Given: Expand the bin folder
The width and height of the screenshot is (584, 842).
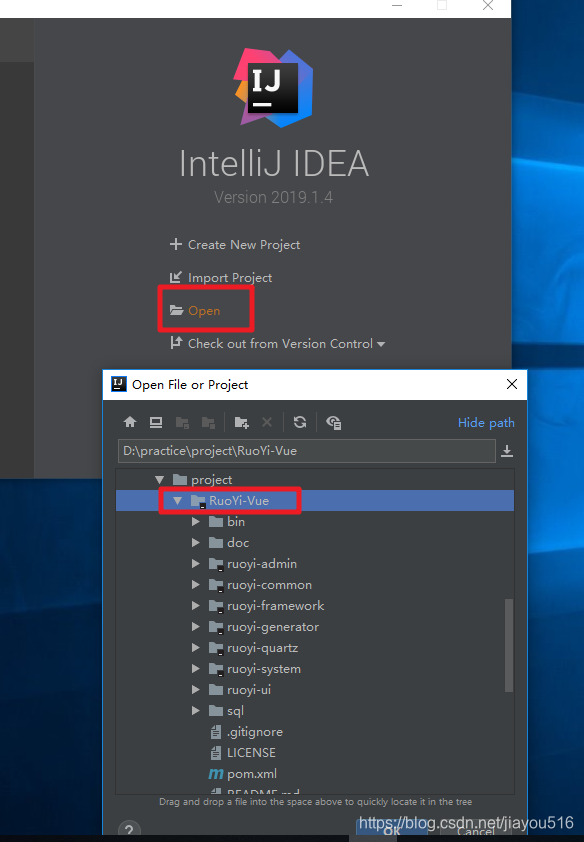Looking at the screenshot, I should point(196,522).
